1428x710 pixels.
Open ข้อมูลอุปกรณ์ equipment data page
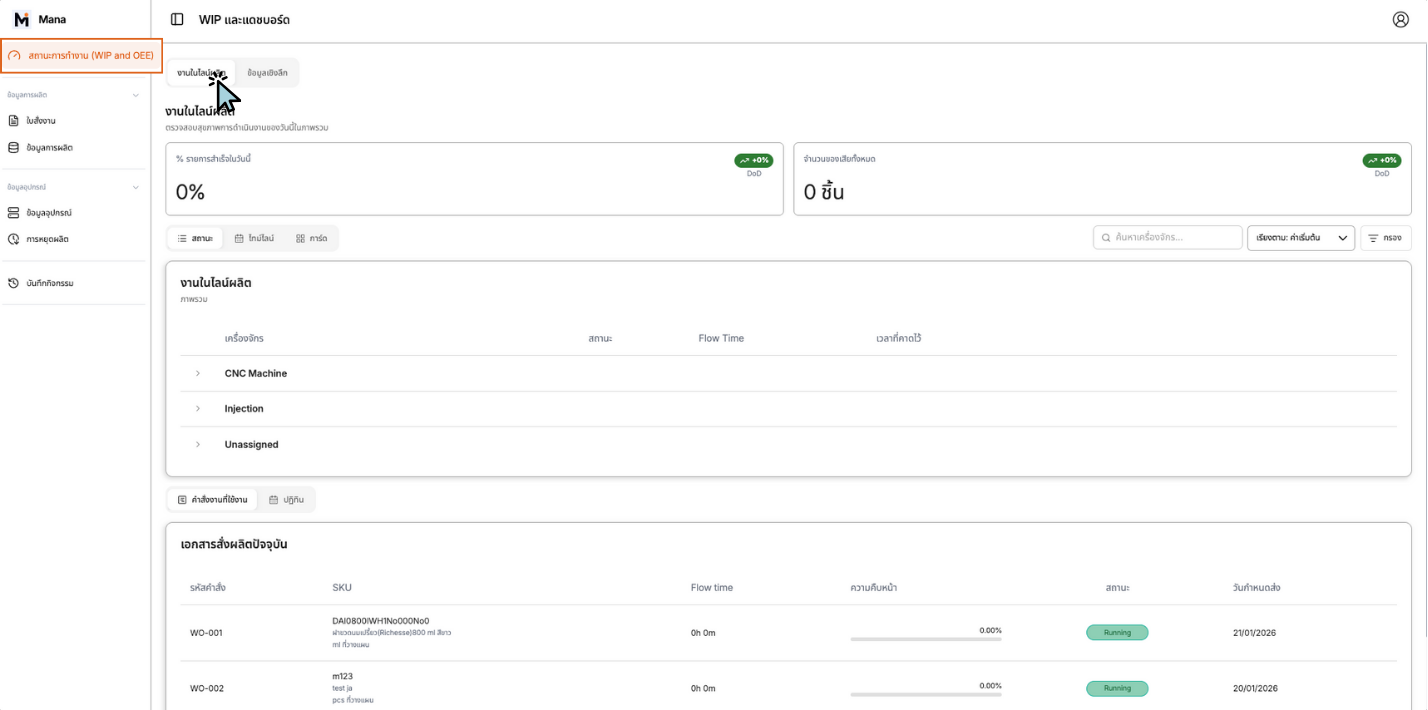49,213
